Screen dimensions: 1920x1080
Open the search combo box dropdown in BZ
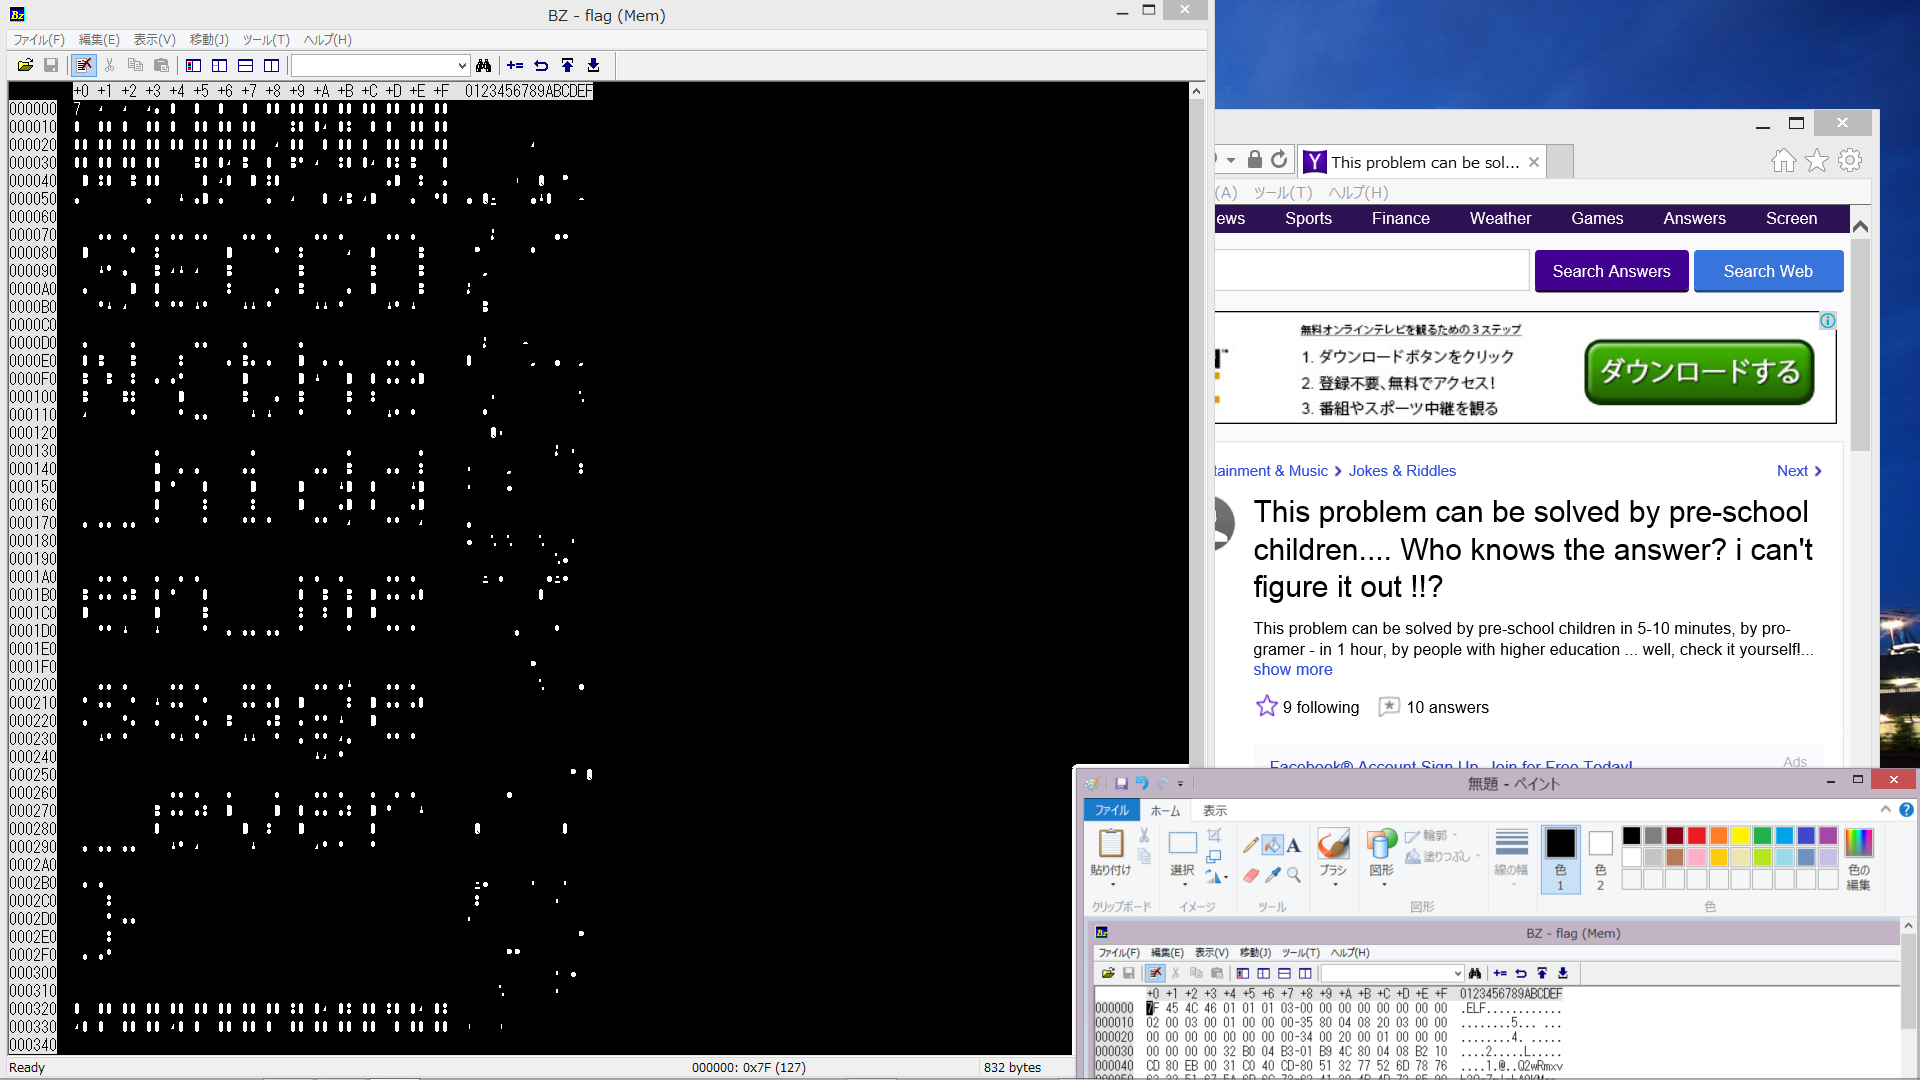462,66
